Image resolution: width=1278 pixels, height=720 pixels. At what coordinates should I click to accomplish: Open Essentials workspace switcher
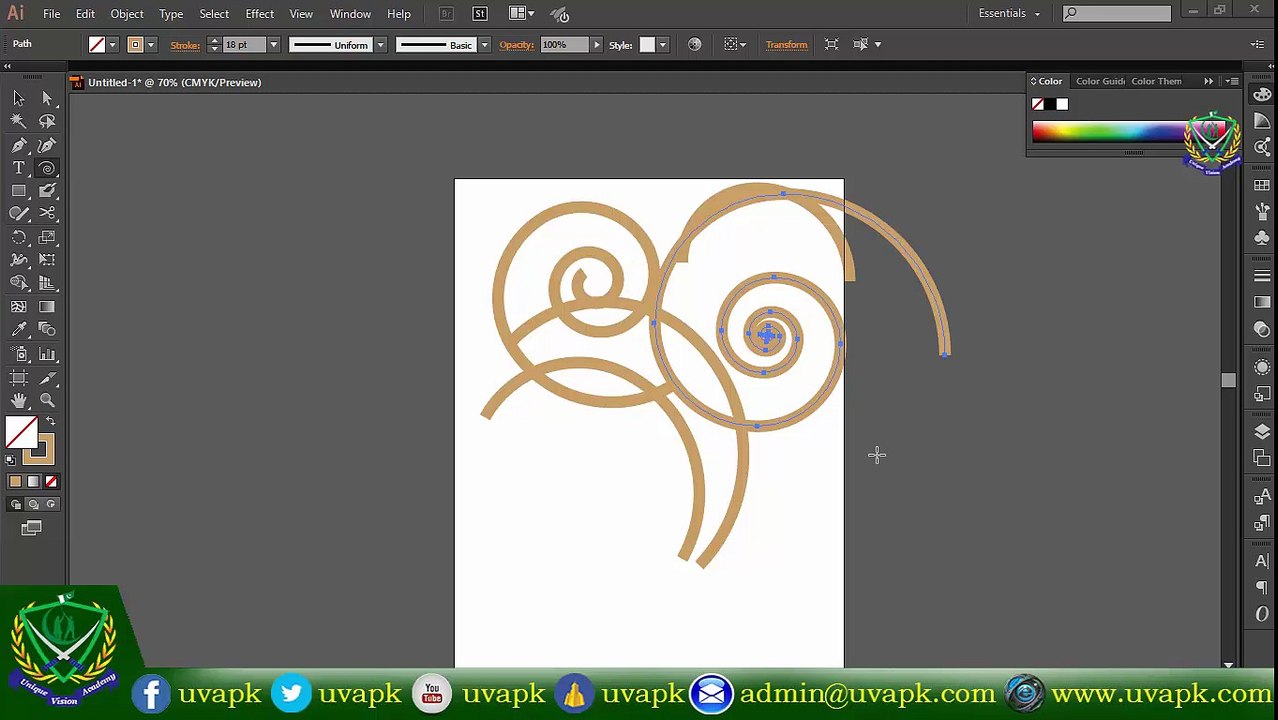click(x=1009, y=13)
